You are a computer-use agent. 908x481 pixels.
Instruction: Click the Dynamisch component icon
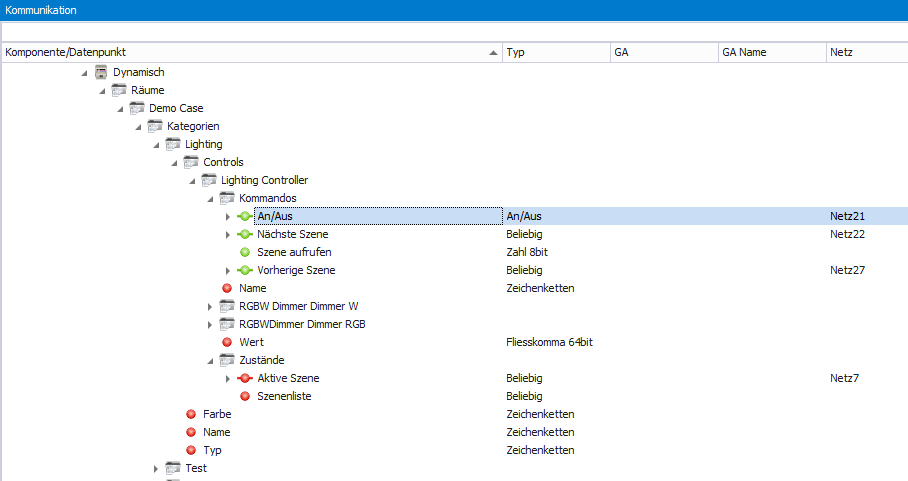pos(101,72)
